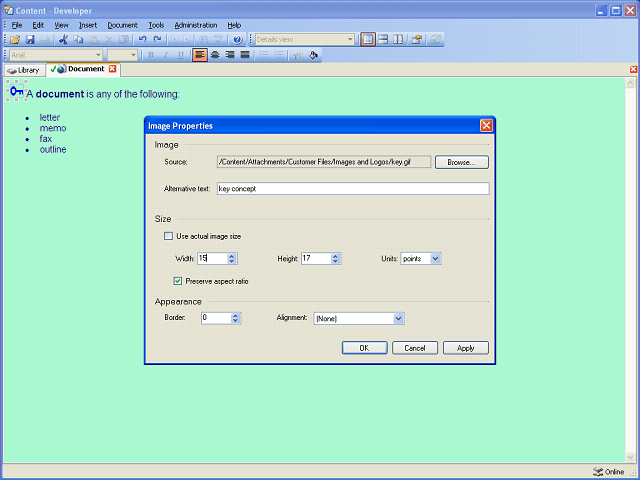Viewport: 640px width, 480px height.
Task: Open the Help menu
Action: 234,25
